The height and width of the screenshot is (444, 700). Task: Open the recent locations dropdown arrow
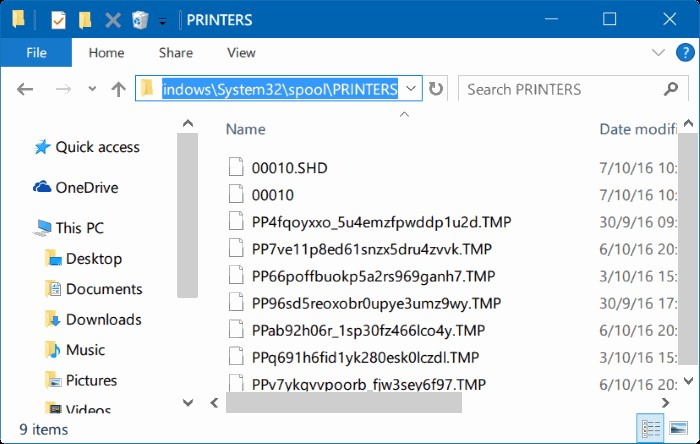point(93,90)
